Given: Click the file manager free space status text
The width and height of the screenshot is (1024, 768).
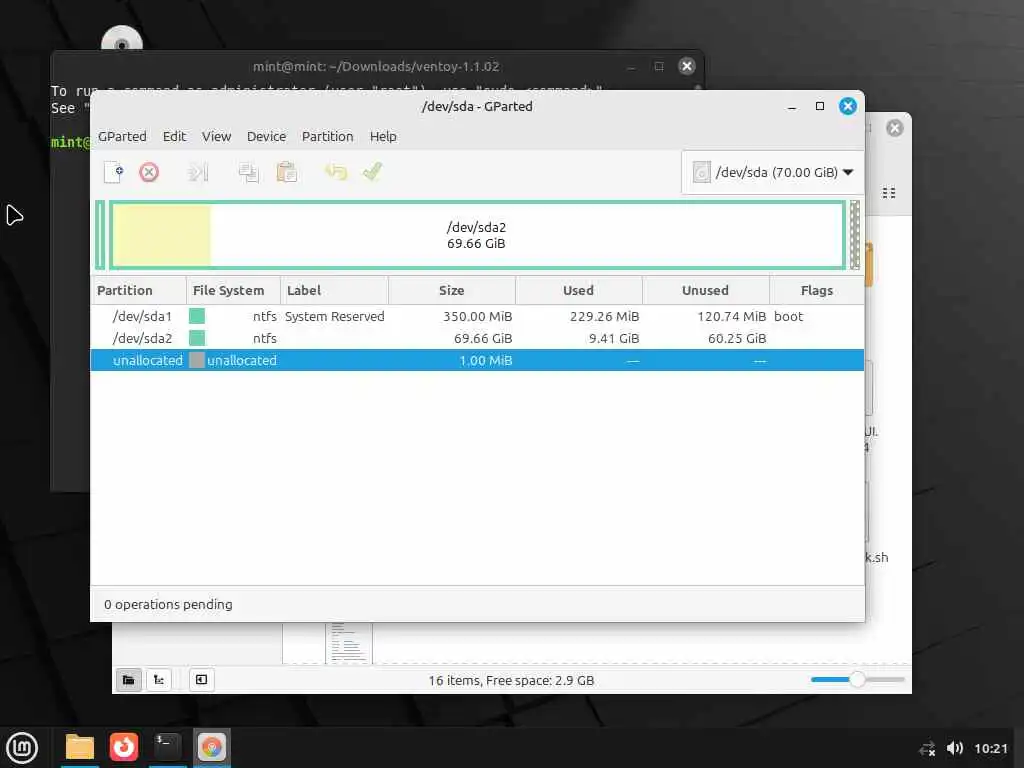Looking at the screenshot, I should click(x=511, y=680).
